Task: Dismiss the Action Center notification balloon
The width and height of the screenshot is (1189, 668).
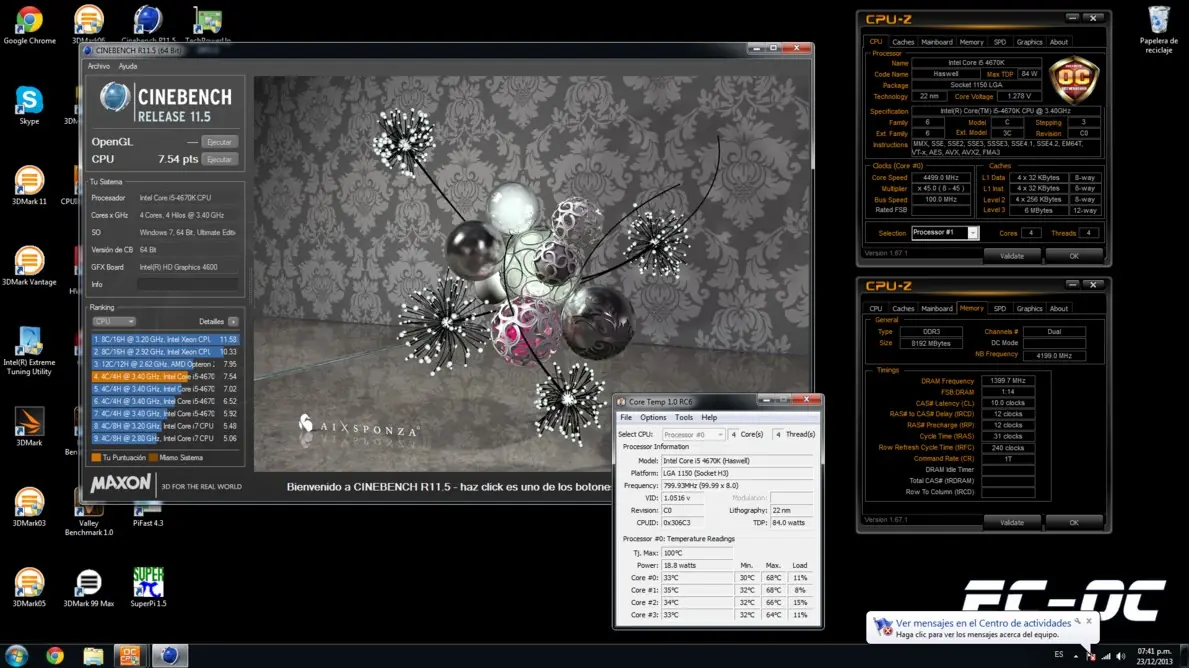Action: [x=1089, y=620]
